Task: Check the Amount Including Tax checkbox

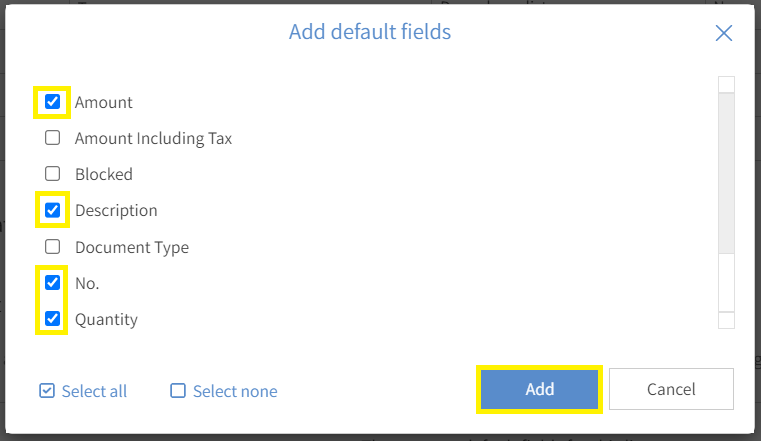Action: tap(52, 138)
